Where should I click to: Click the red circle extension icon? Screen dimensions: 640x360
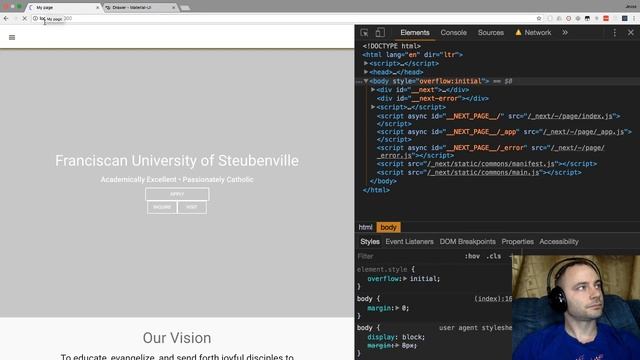(569, 18)
